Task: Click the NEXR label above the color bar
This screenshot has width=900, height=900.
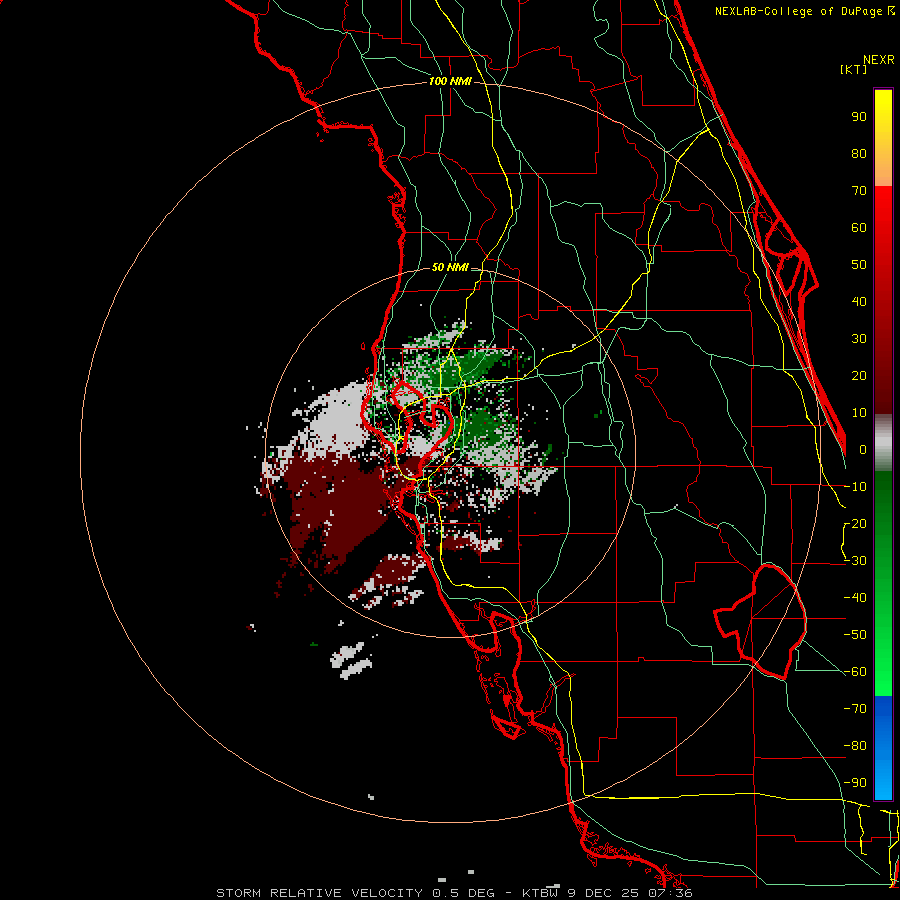Action: click(879, 60)
